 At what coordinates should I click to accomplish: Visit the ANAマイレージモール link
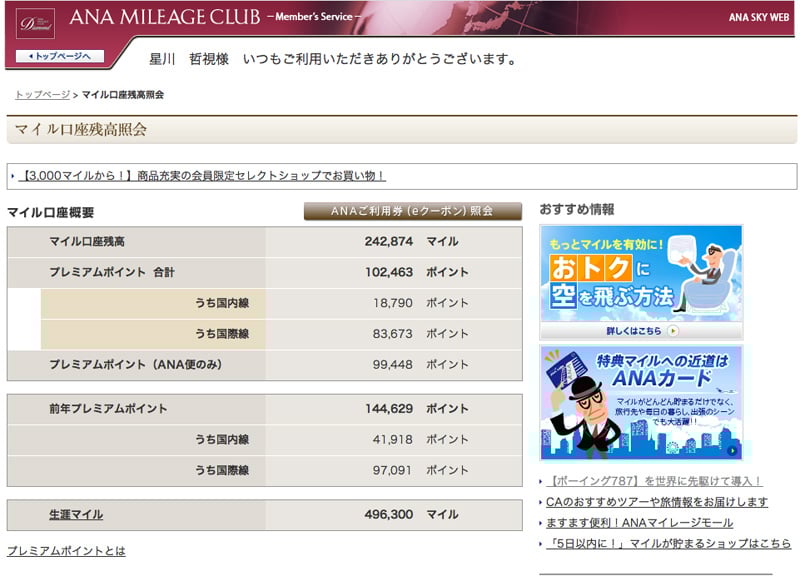pyautogui.click(x=640, y=523)
